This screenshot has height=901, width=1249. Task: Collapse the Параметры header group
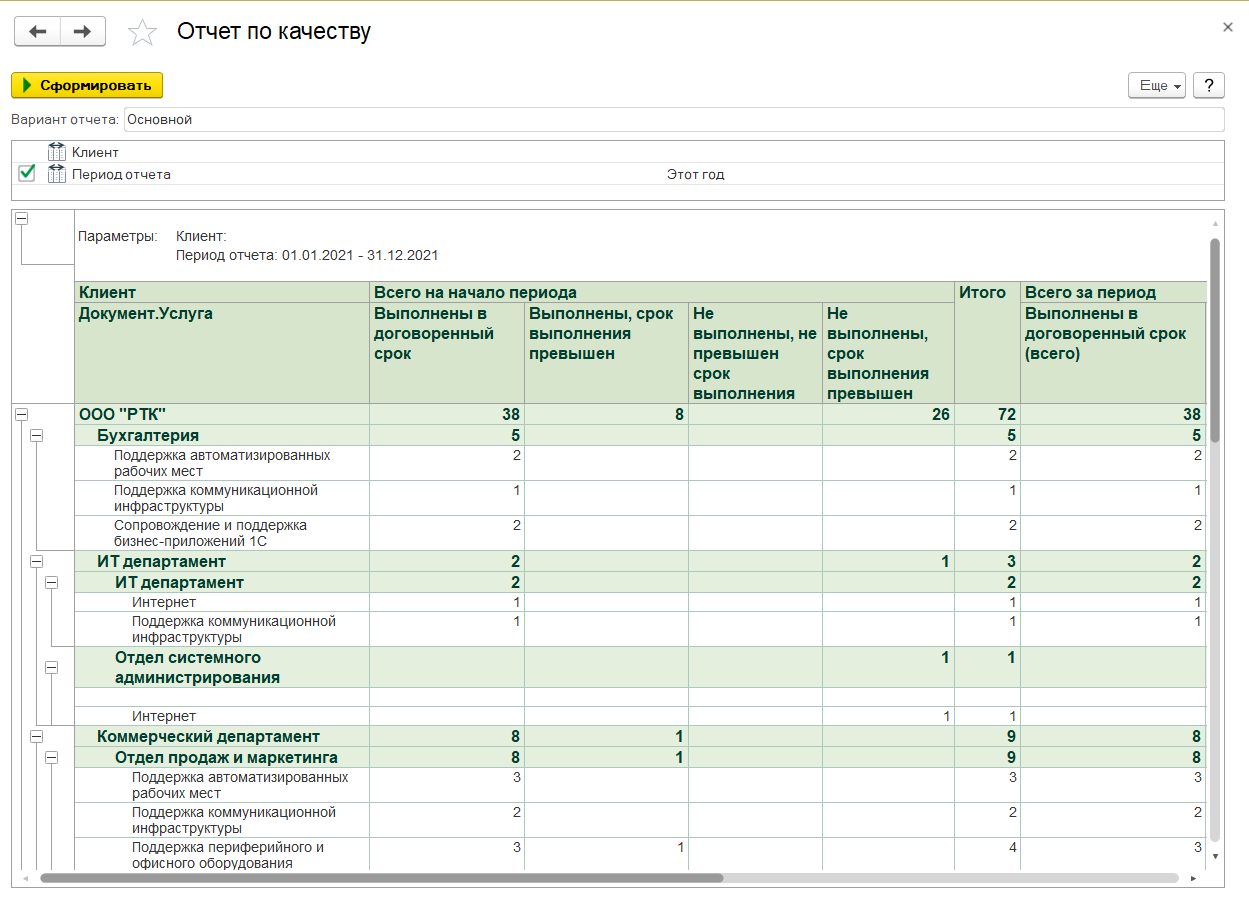[22, 219]
